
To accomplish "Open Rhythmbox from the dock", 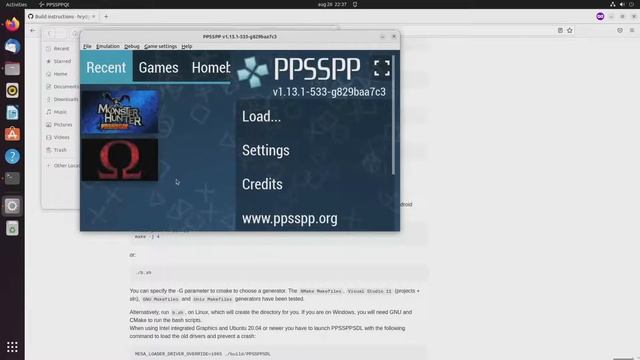I will [x=12, y=91].
